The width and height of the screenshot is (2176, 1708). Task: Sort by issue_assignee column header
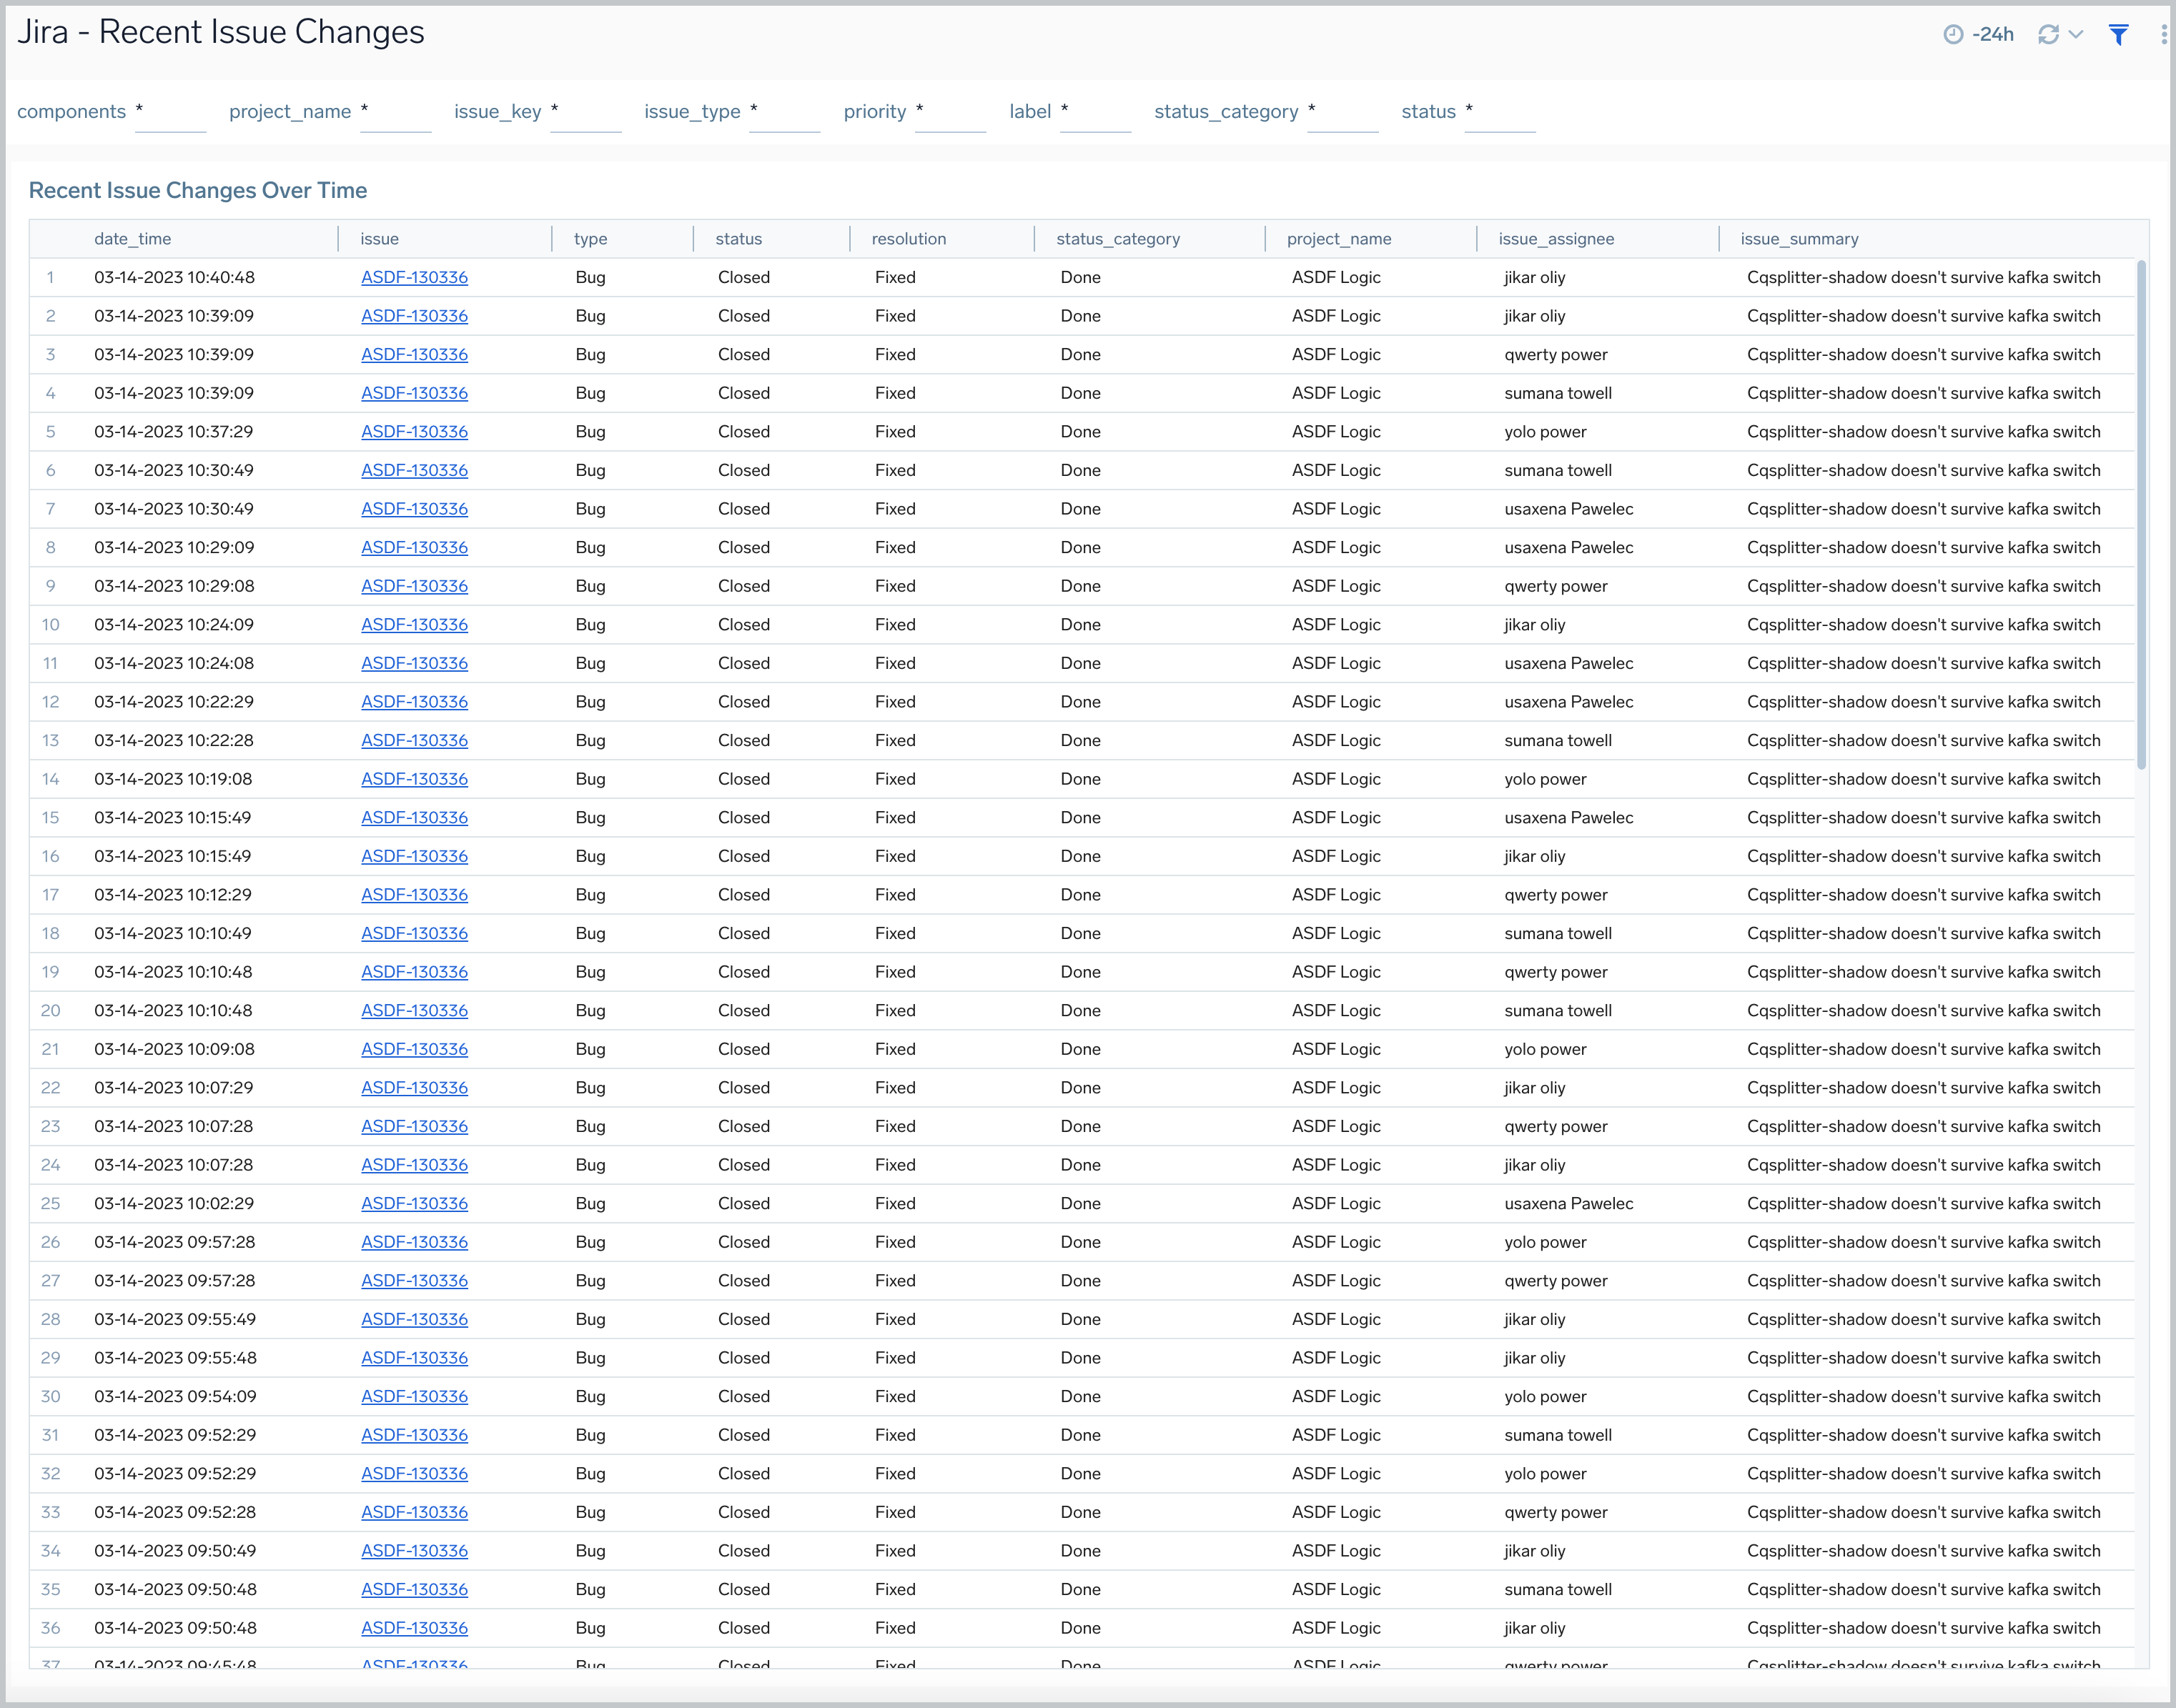pyautogui.click(x=1556, y=239)
